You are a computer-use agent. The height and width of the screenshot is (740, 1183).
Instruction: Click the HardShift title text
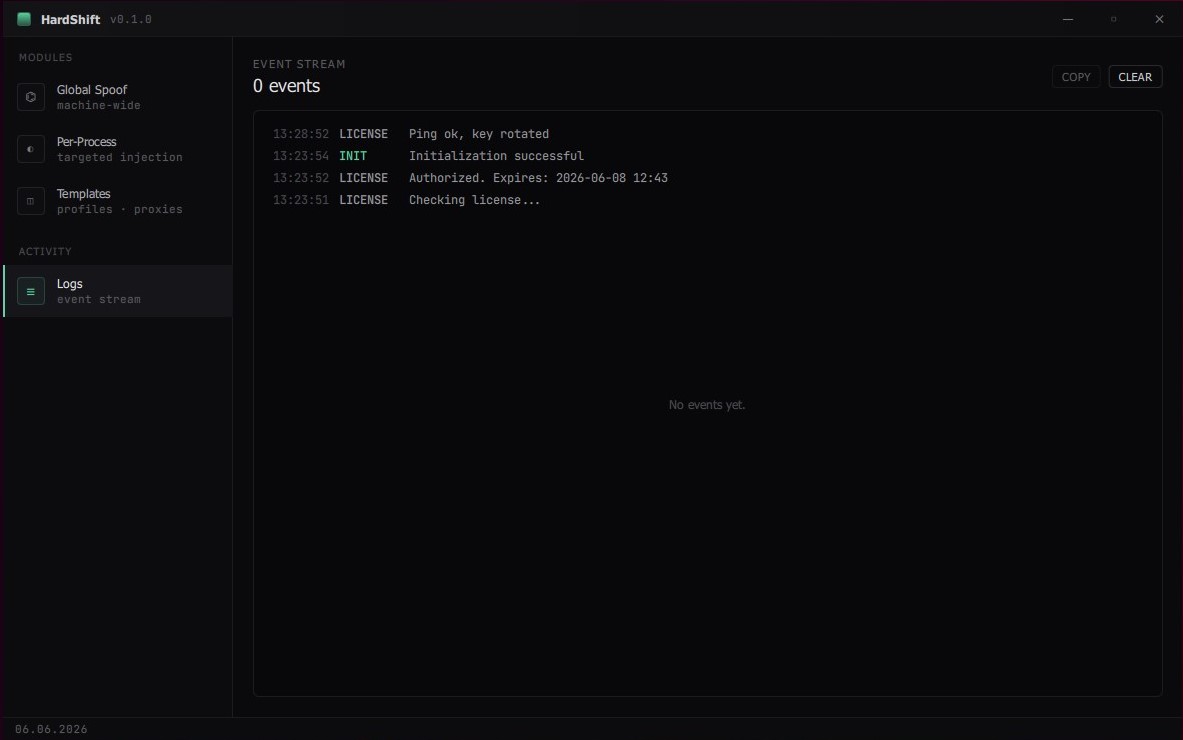pyautogui.click(x=70, y=20)
